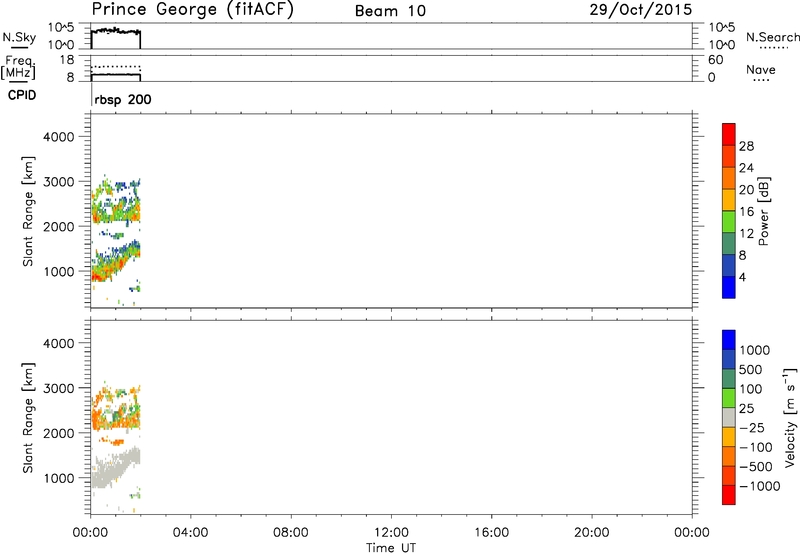Click the 'CPID' label
Screen dimensions: 800x554
22,95
